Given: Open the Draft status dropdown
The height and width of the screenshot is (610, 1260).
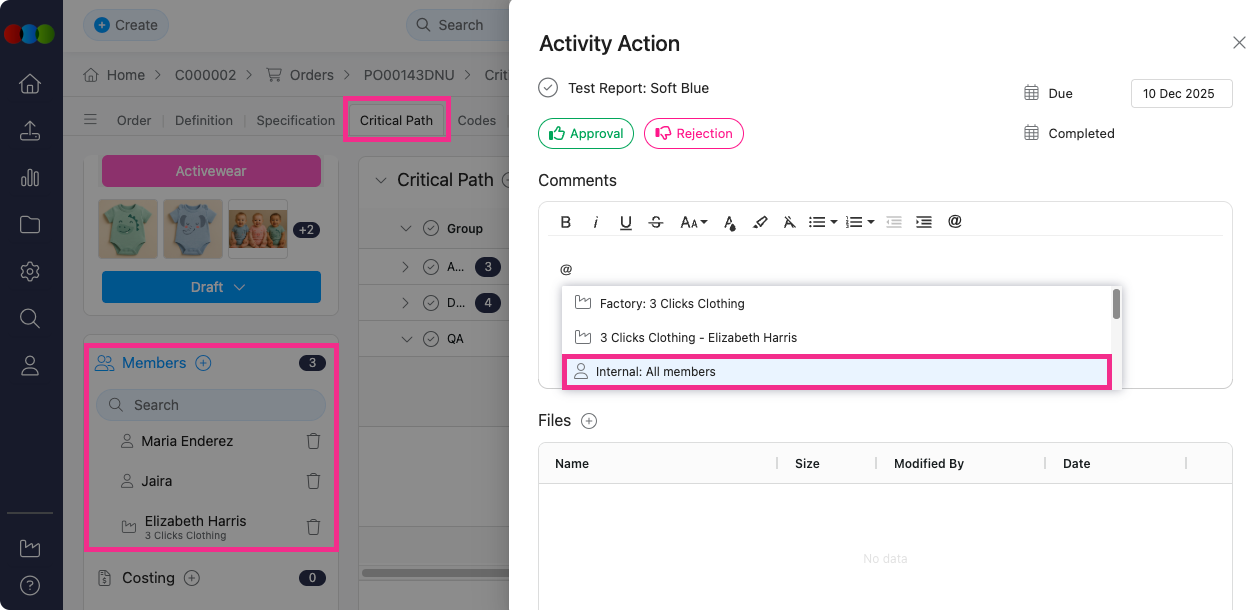Looking at the screenshot, I should [x=211, y=287].
